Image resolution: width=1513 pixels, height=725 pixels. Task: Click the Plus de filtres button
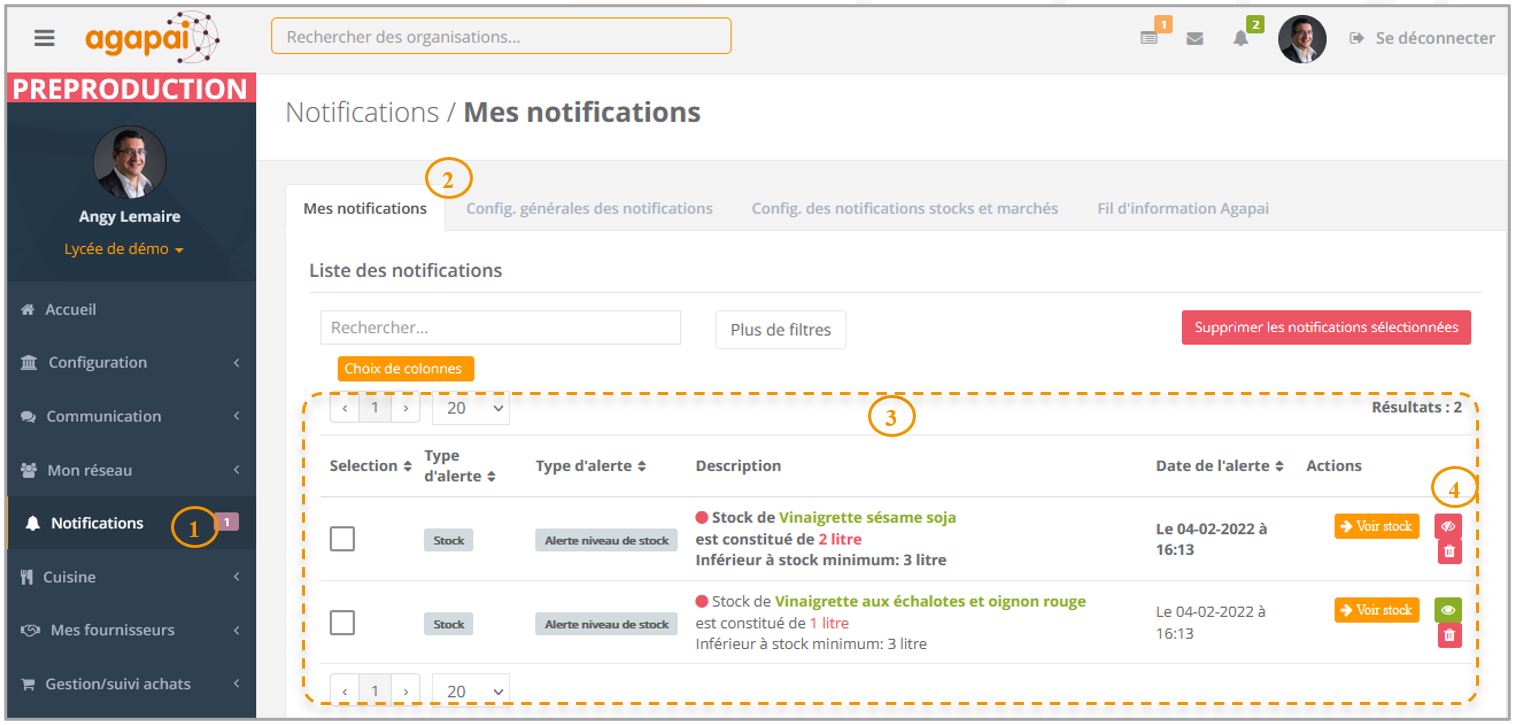click(x=781, y=329)
